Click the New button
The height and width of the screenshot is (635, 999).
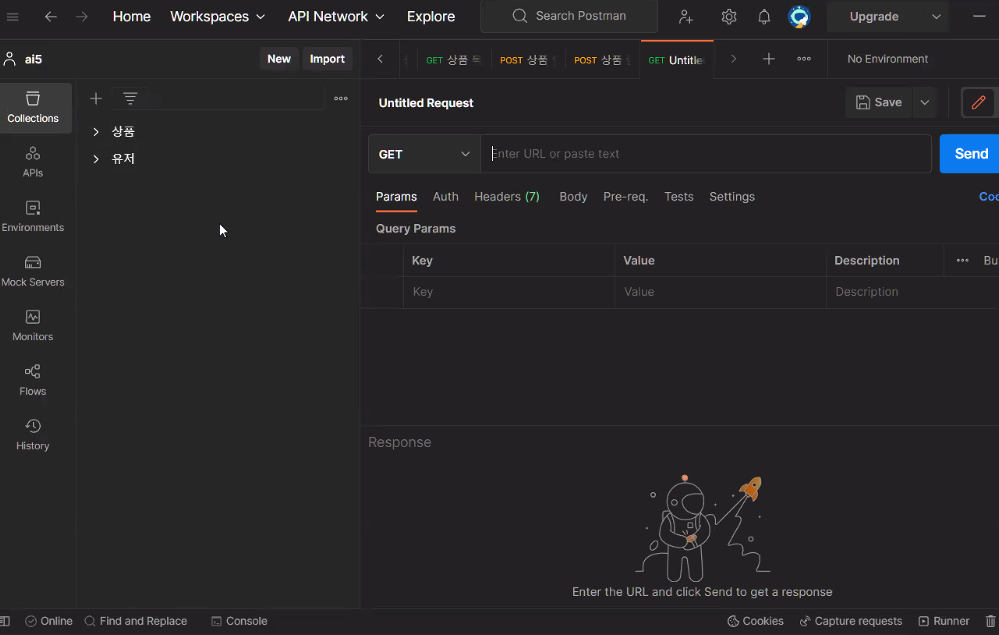click(x=279, y=59)
